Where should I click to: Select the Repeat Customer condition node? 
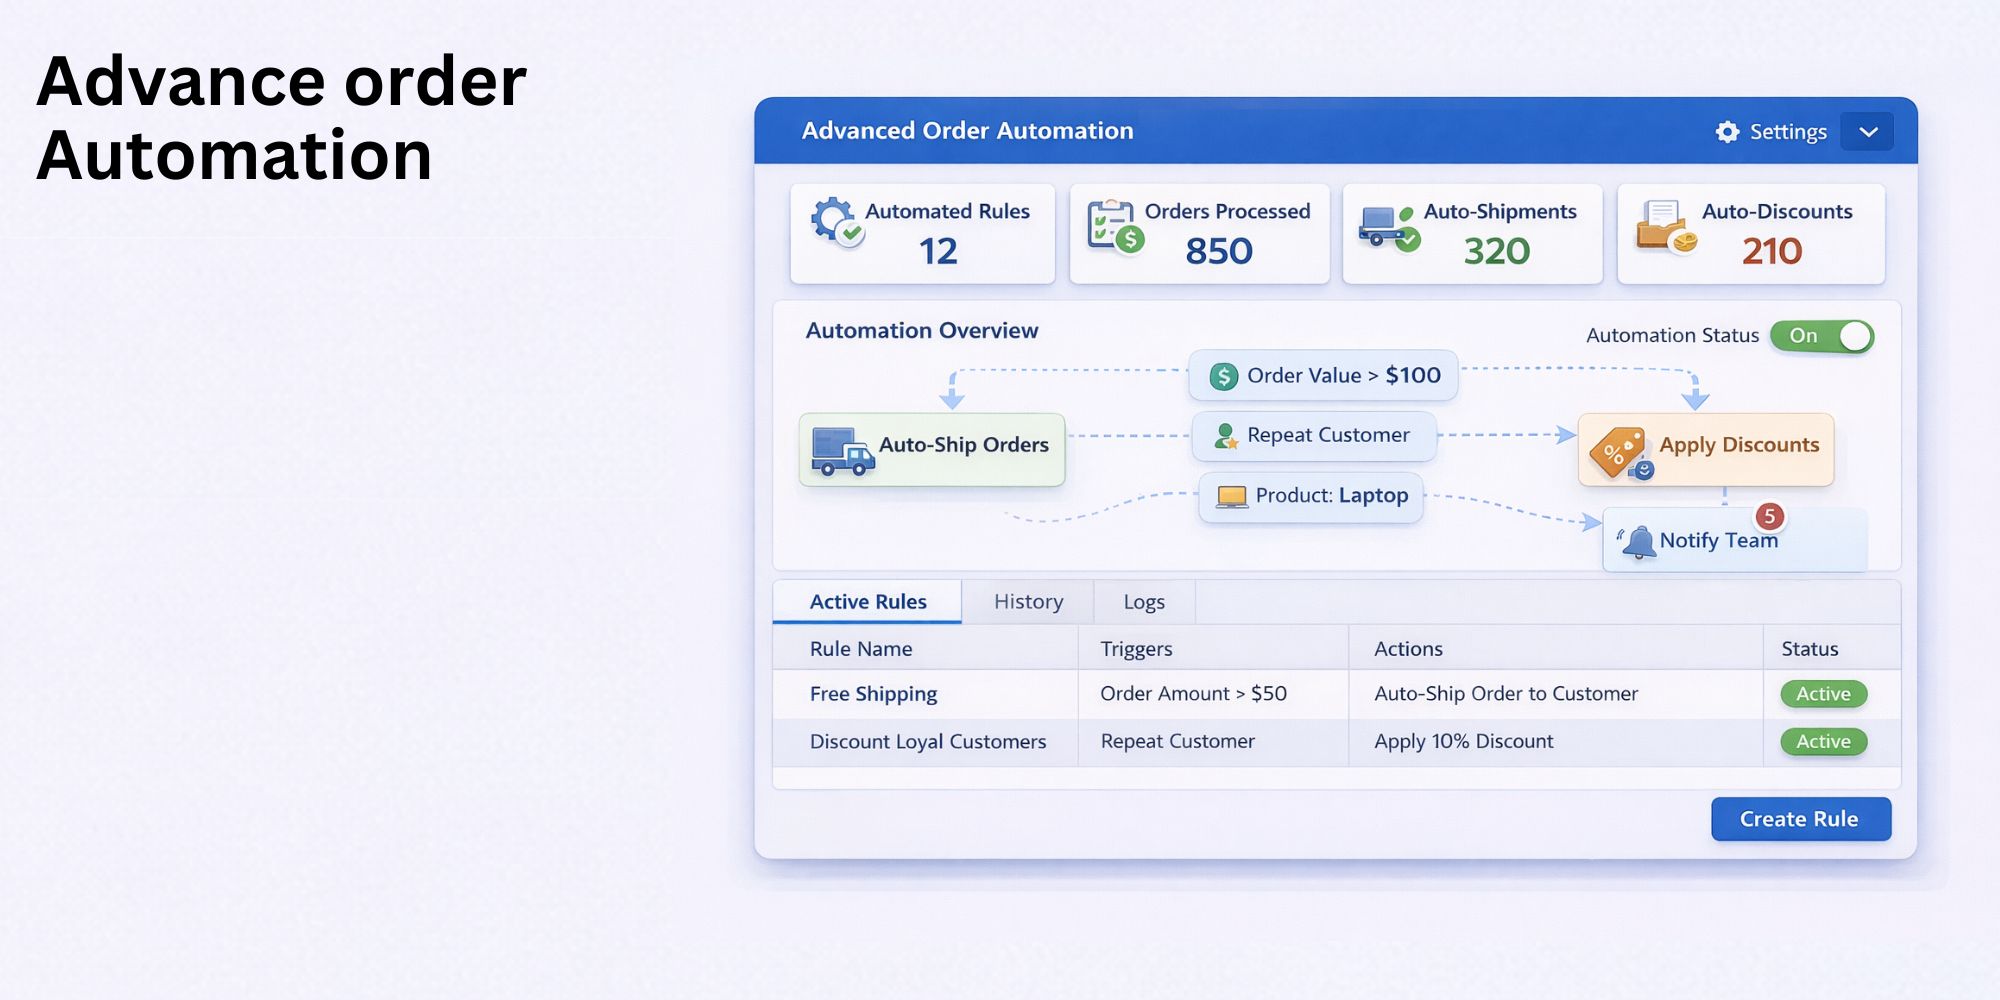pos(1313,435)
